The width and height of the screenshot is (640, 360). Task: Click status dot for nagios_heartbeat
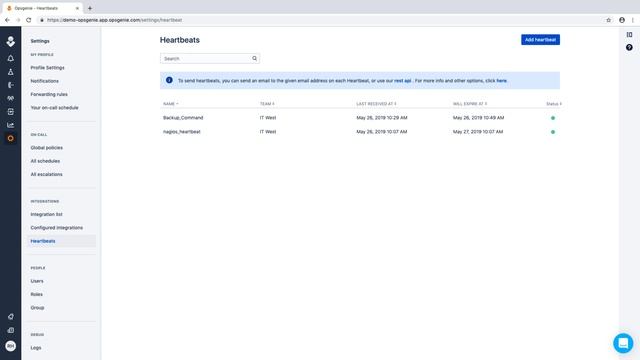click(553, 132)
